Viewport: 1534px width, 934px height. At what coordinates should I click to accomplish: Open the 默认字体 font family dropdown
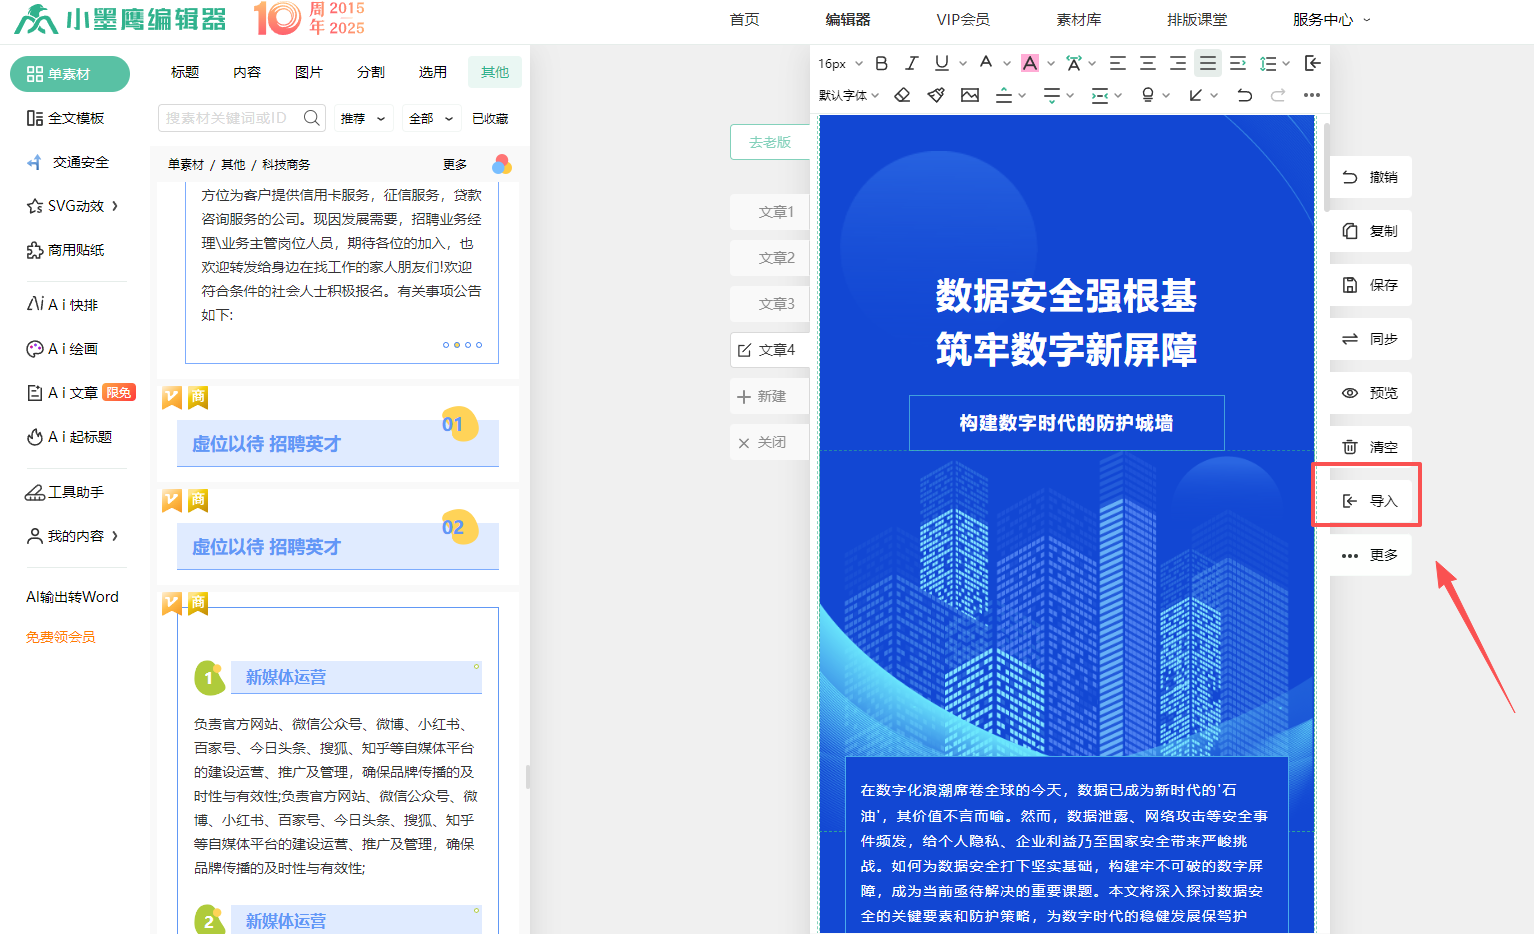coord(849,95)
